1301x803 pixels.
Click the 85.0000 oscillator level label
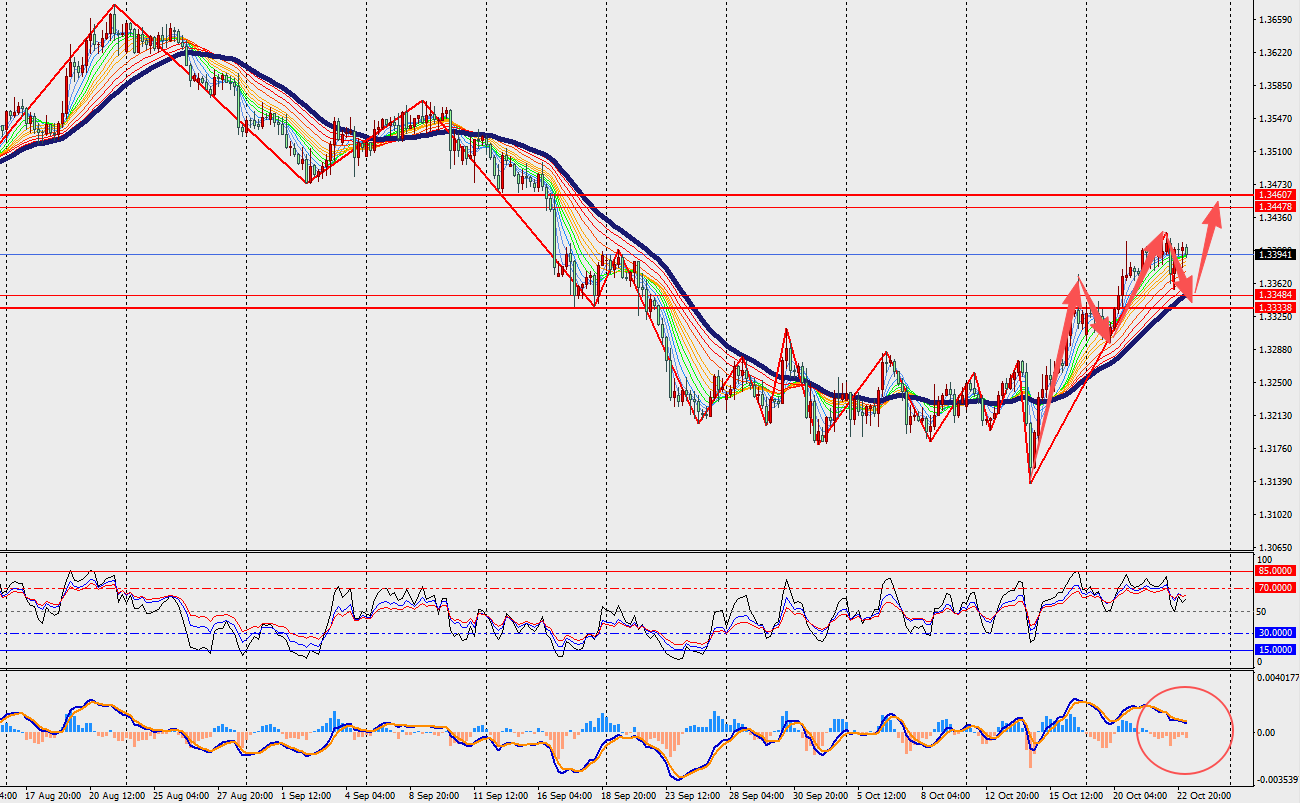coord(1276,571)
